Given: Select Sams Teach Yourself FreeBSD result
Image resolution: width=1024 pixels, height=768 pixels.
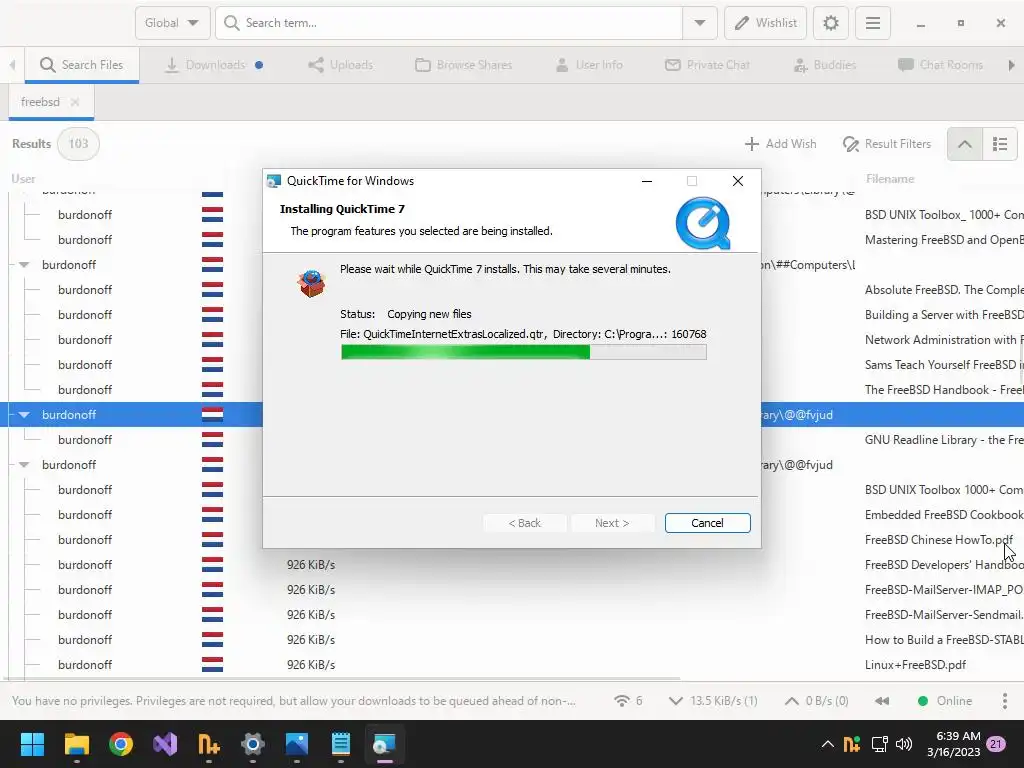Looking at the screenshot, I should pos(944,364).
